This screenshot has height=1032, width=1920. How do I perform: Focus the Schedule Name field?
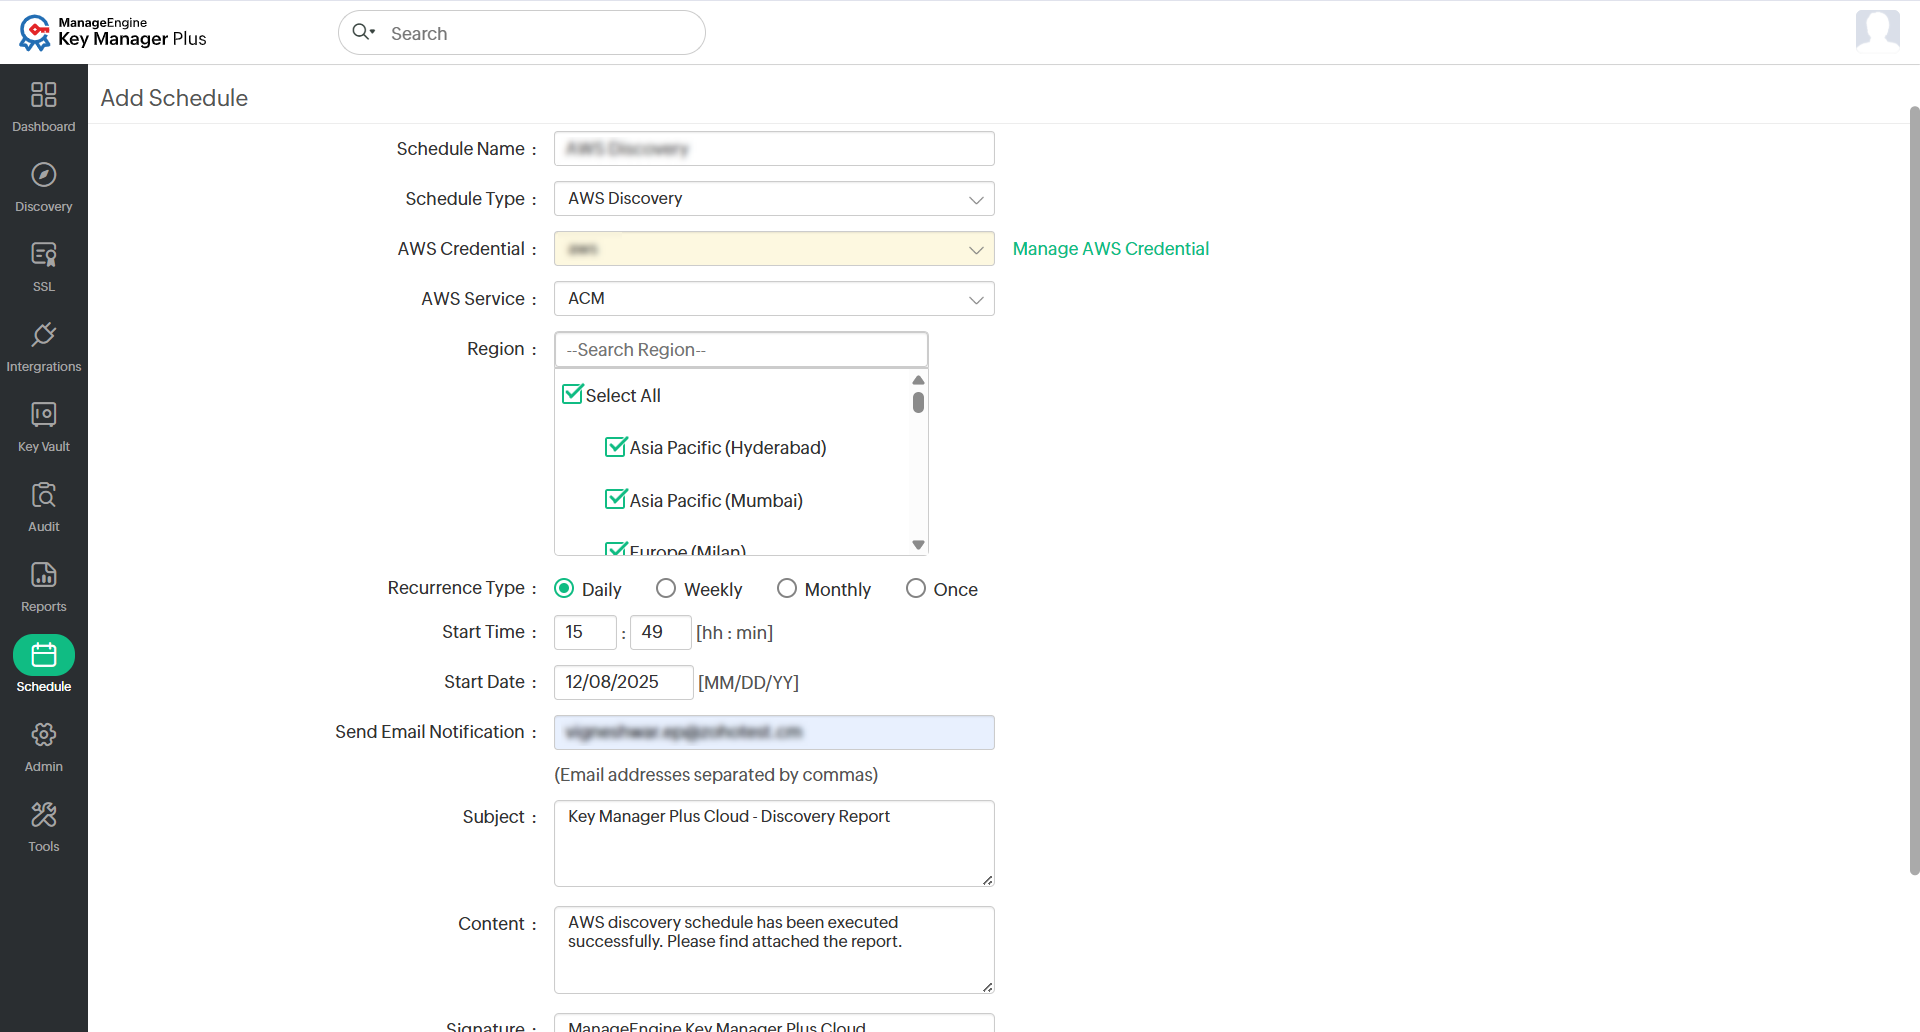774,148
